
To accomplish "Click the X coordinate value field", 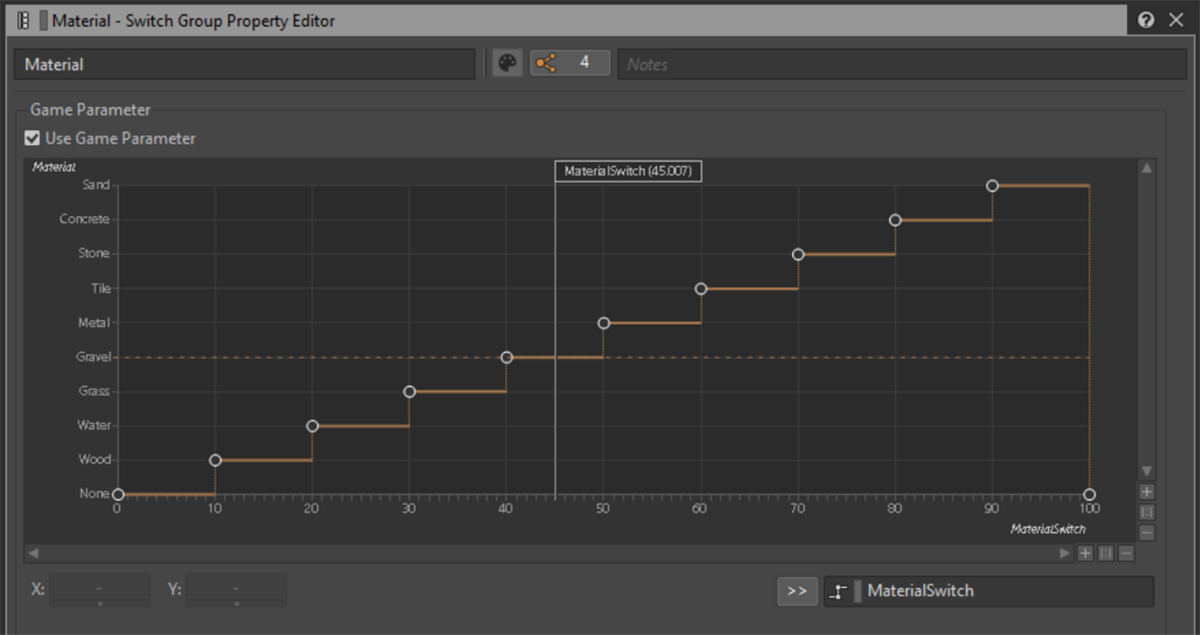I will (x=99, y=590).
